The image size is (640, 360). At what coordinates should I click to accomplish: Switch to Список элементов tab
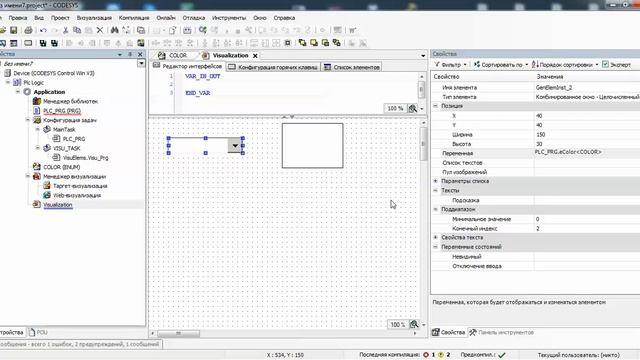click(x=352, y=67)
